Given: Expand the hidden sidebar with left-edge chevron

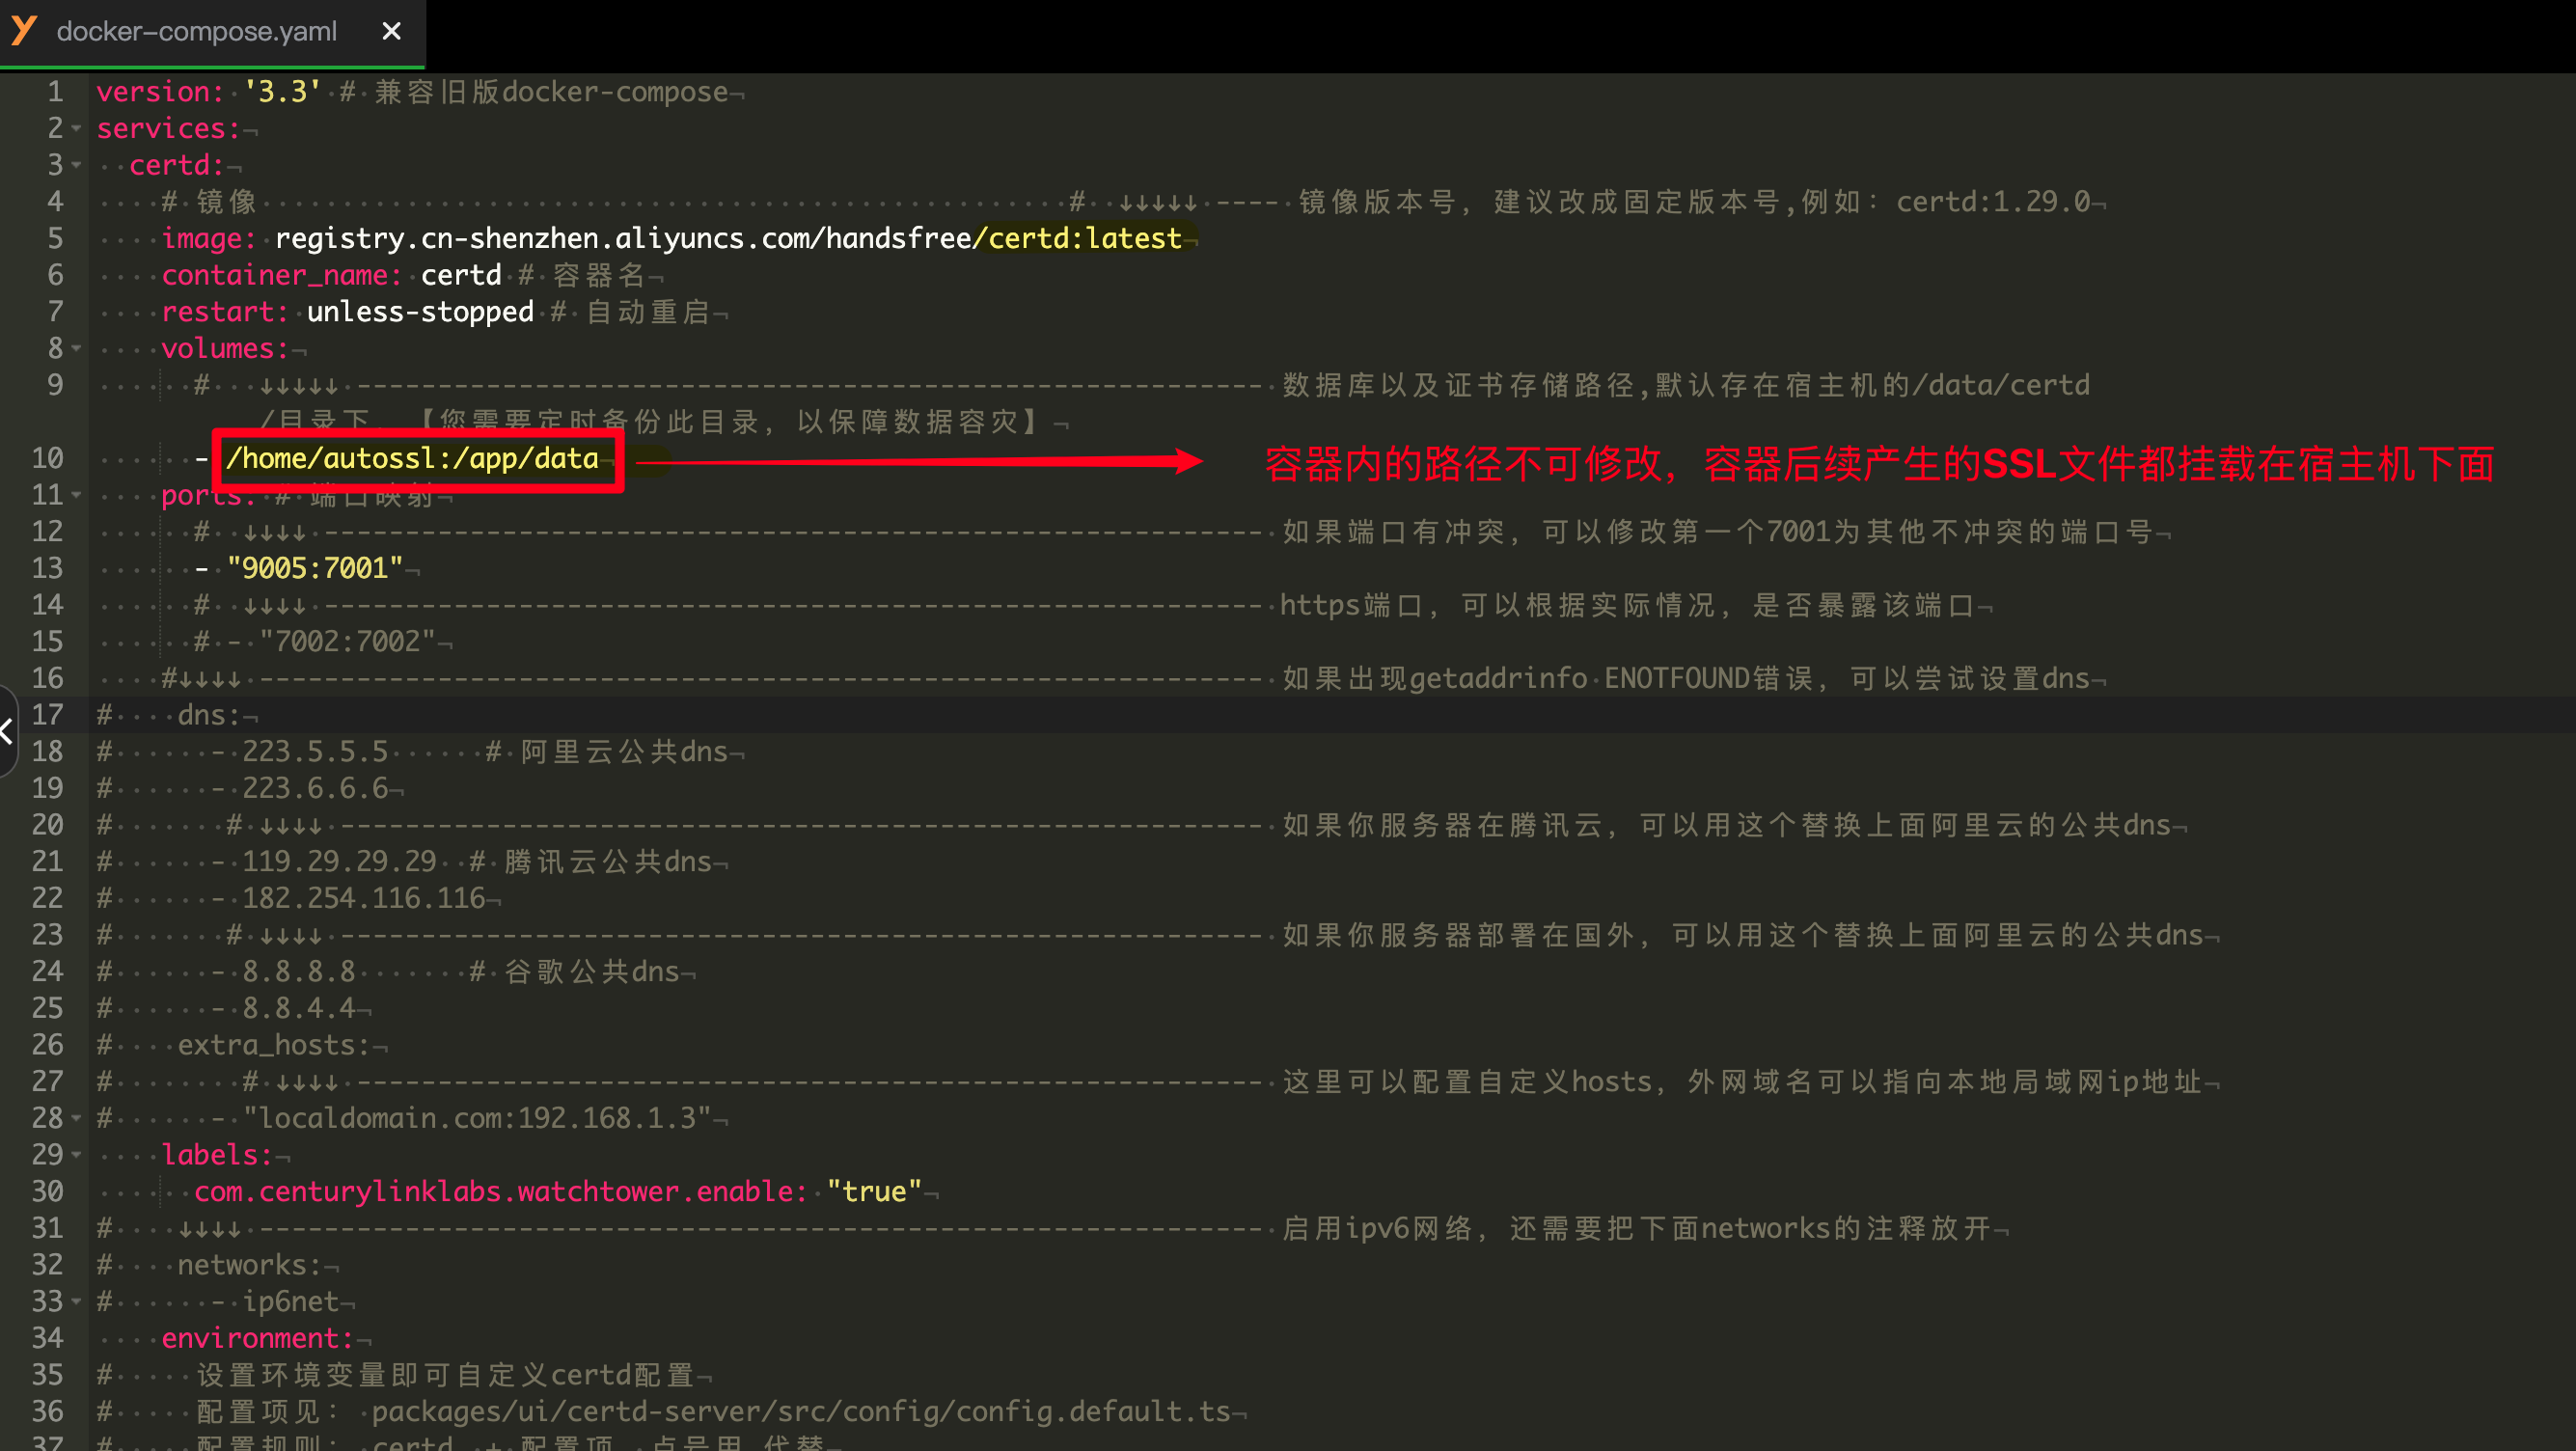Looking at the screenshot, I should (7, 731).
